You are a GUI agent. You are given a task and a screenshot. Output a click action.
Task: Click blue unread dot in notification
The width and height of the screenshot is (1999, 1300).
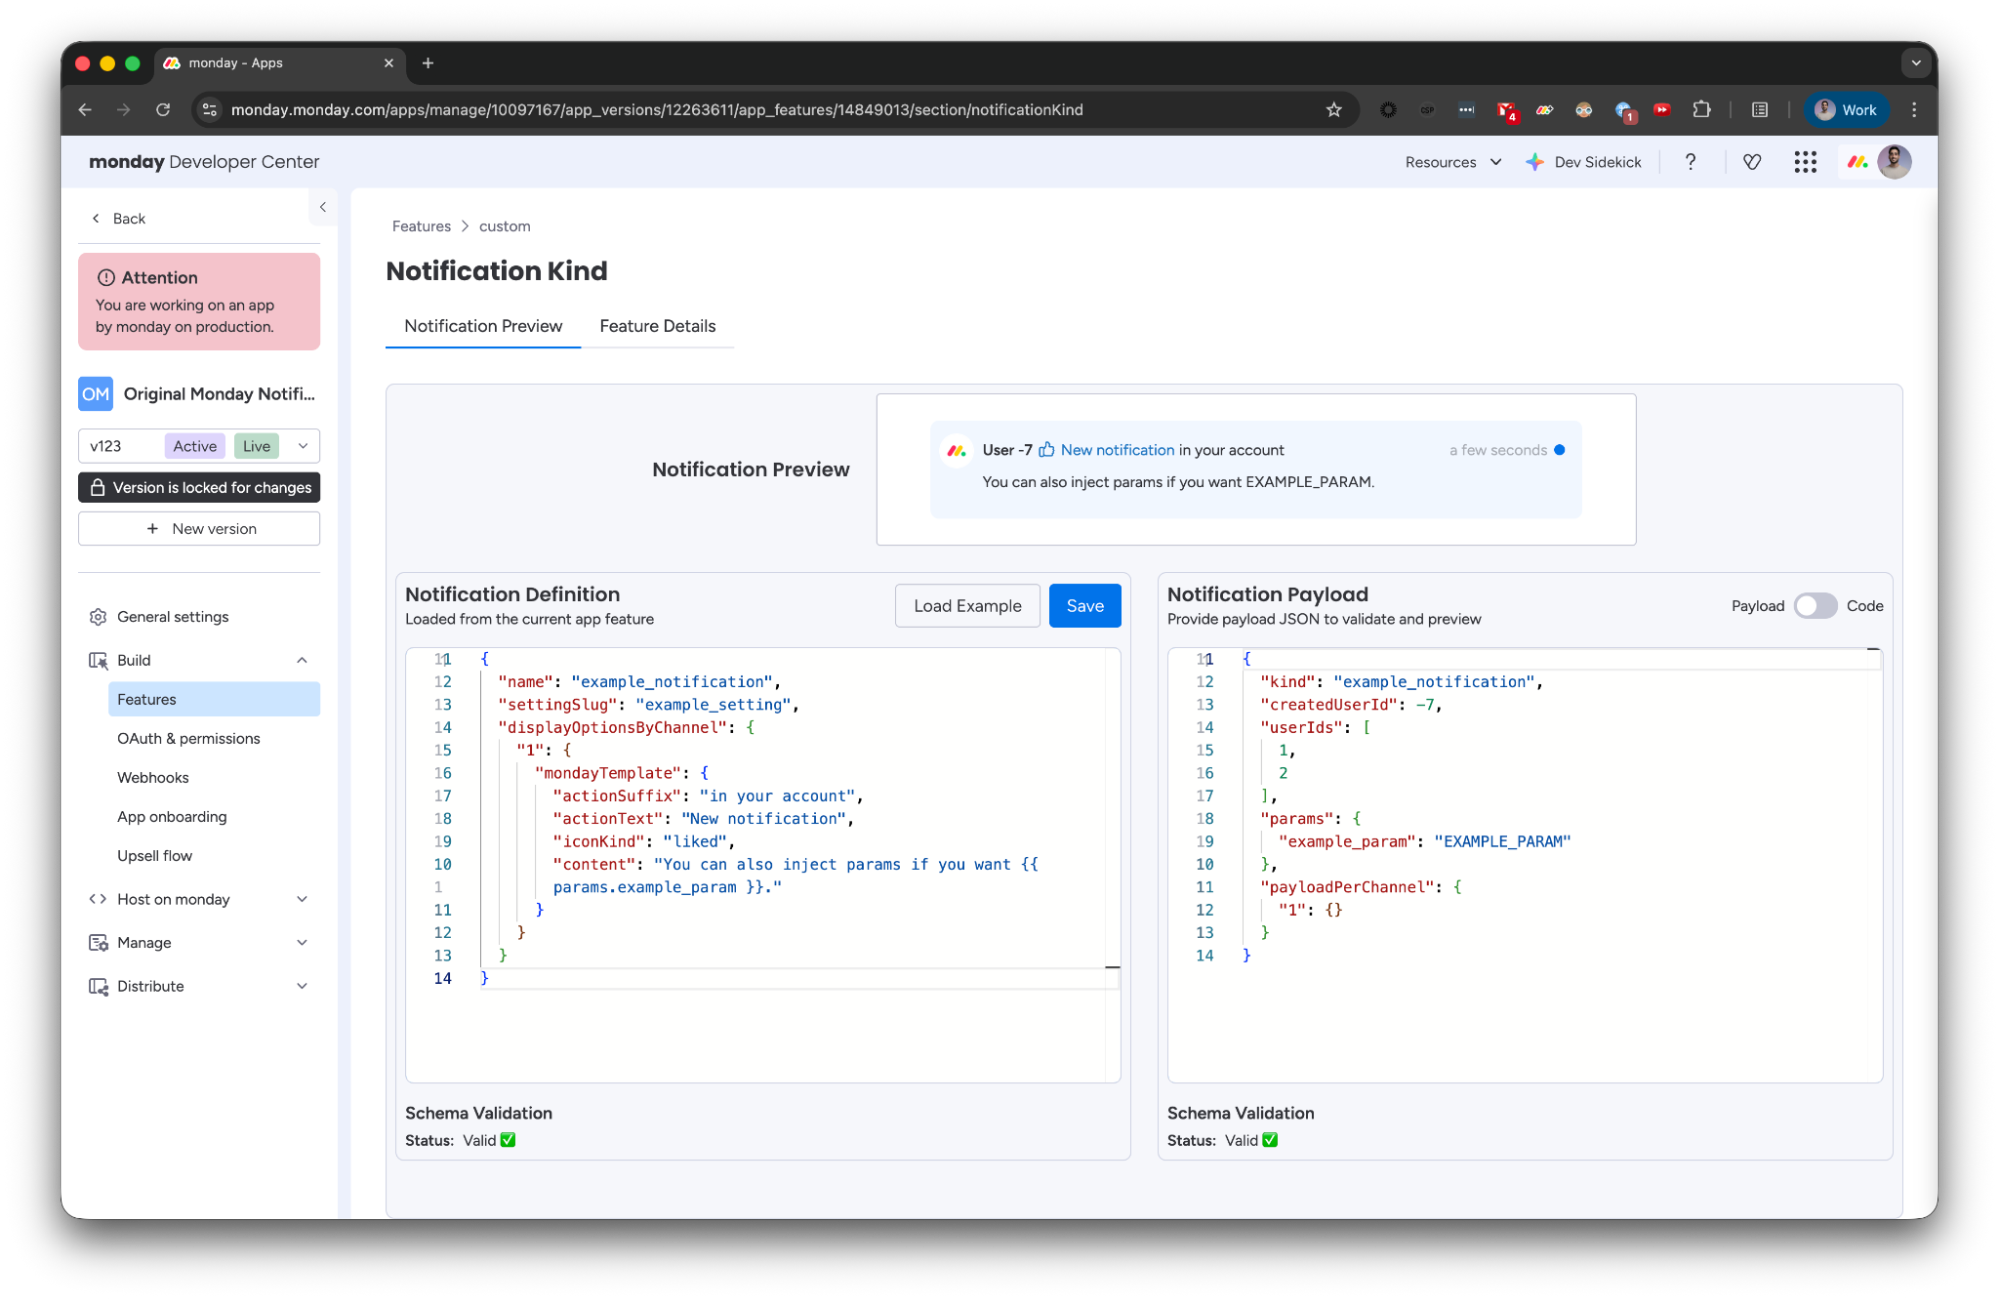(x=1559, y=450)
